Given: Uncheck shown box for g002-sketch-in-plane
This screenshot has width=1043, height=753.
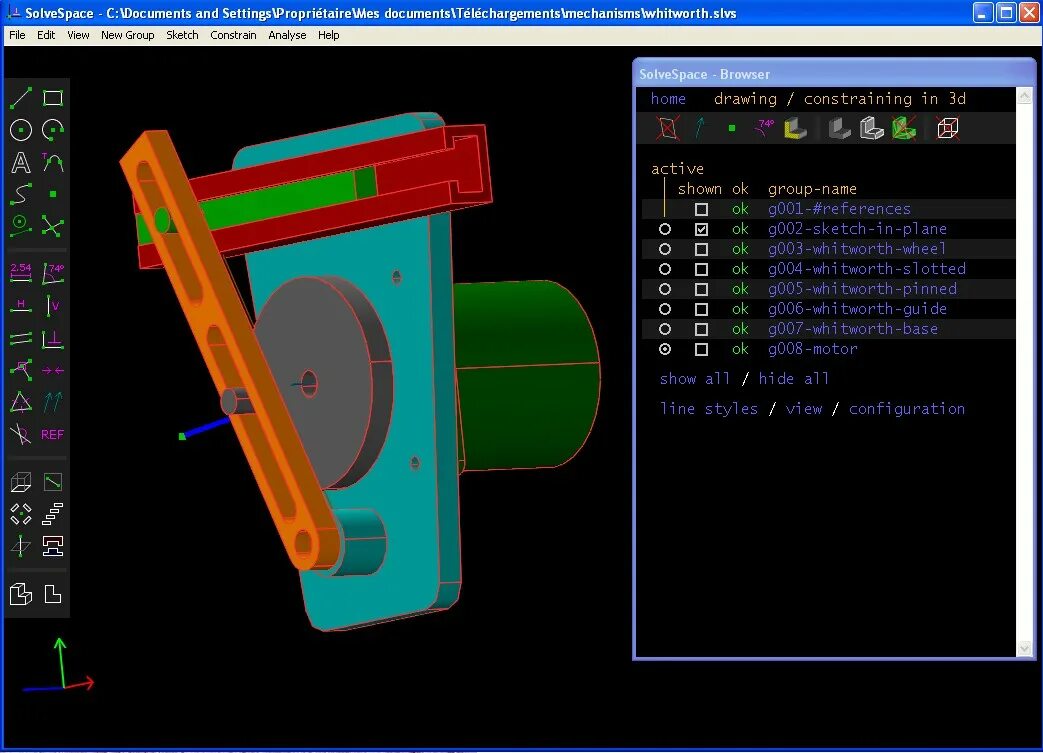Looking at the screenshot, I should tap(701, 229).
